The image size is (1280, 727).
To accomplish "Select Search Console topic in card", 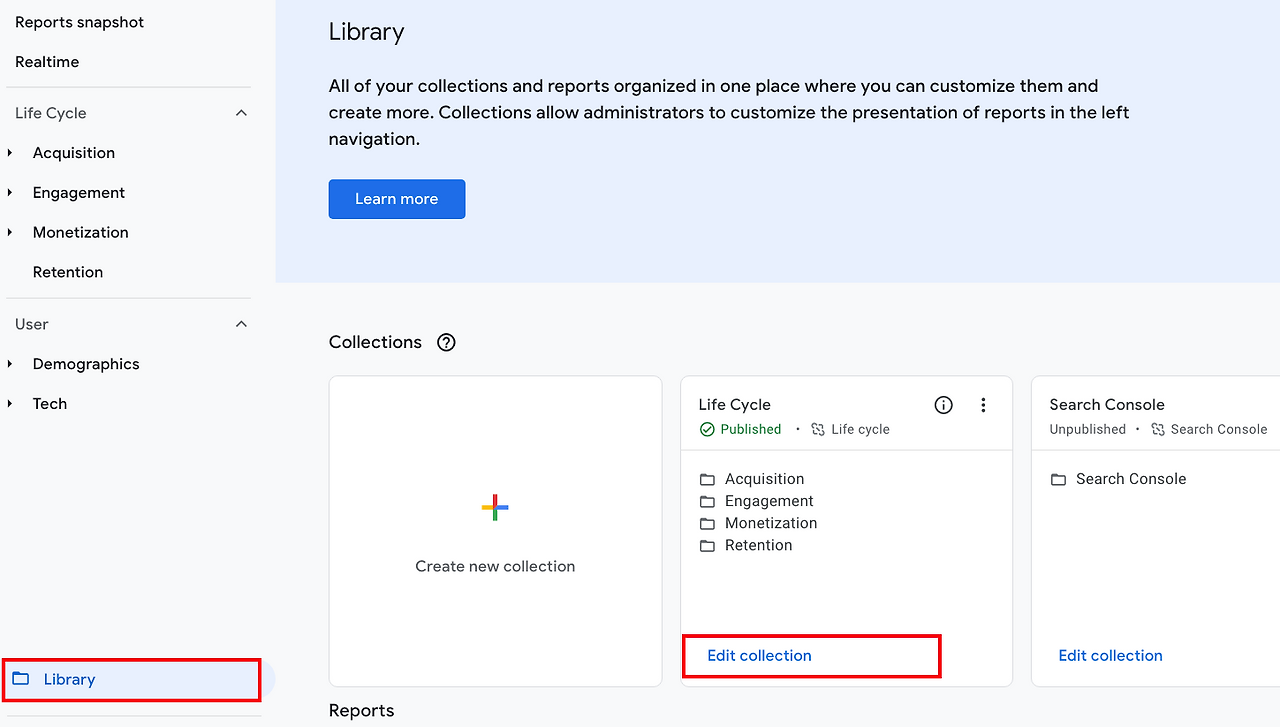I will [x=1131, y=479].
